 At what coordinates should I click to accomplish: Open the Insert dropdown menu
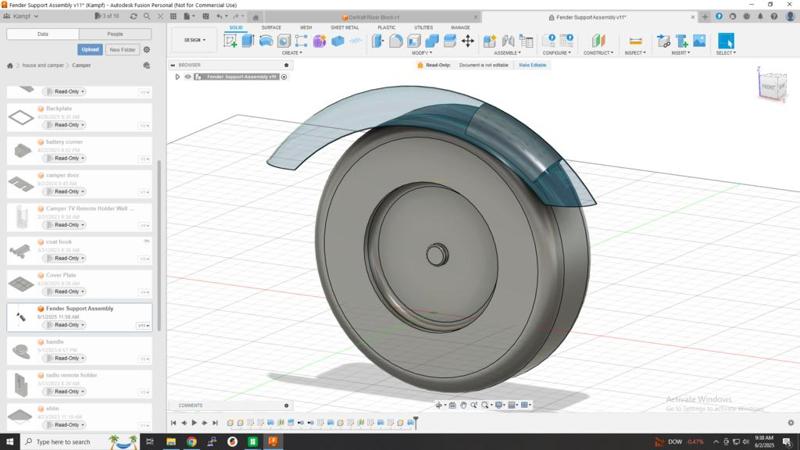(681, 53)
